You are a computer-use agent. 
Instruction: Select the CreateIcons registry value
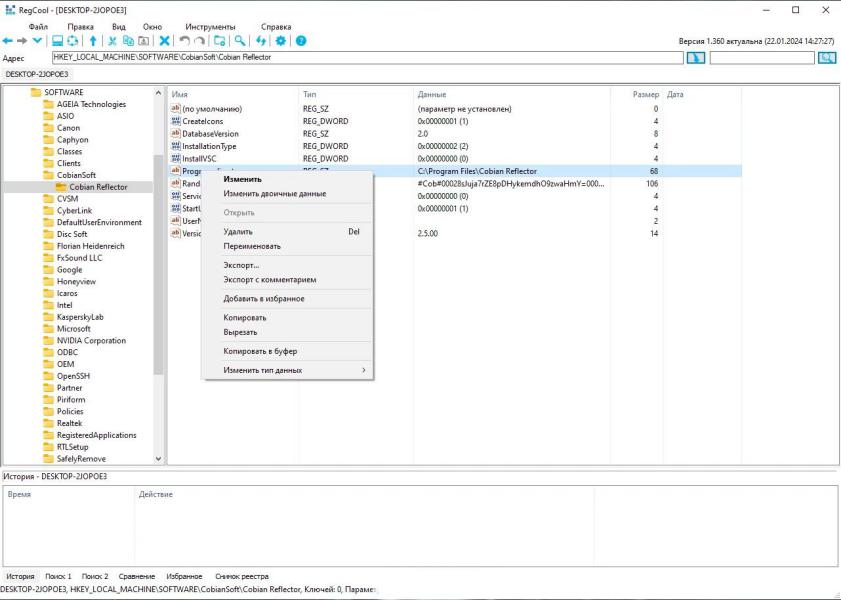pyautogui.click(x=202, y=121)
